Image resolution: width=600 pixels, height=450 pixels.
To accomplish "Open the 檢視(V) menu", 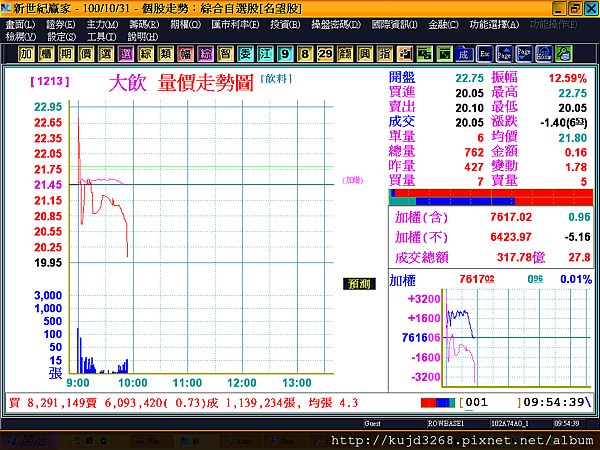I will [21, 37].
